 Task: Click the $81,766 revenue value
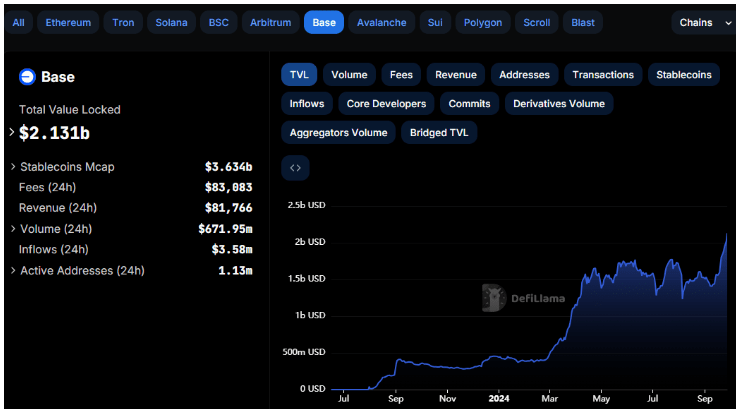(x=228, y=208)
